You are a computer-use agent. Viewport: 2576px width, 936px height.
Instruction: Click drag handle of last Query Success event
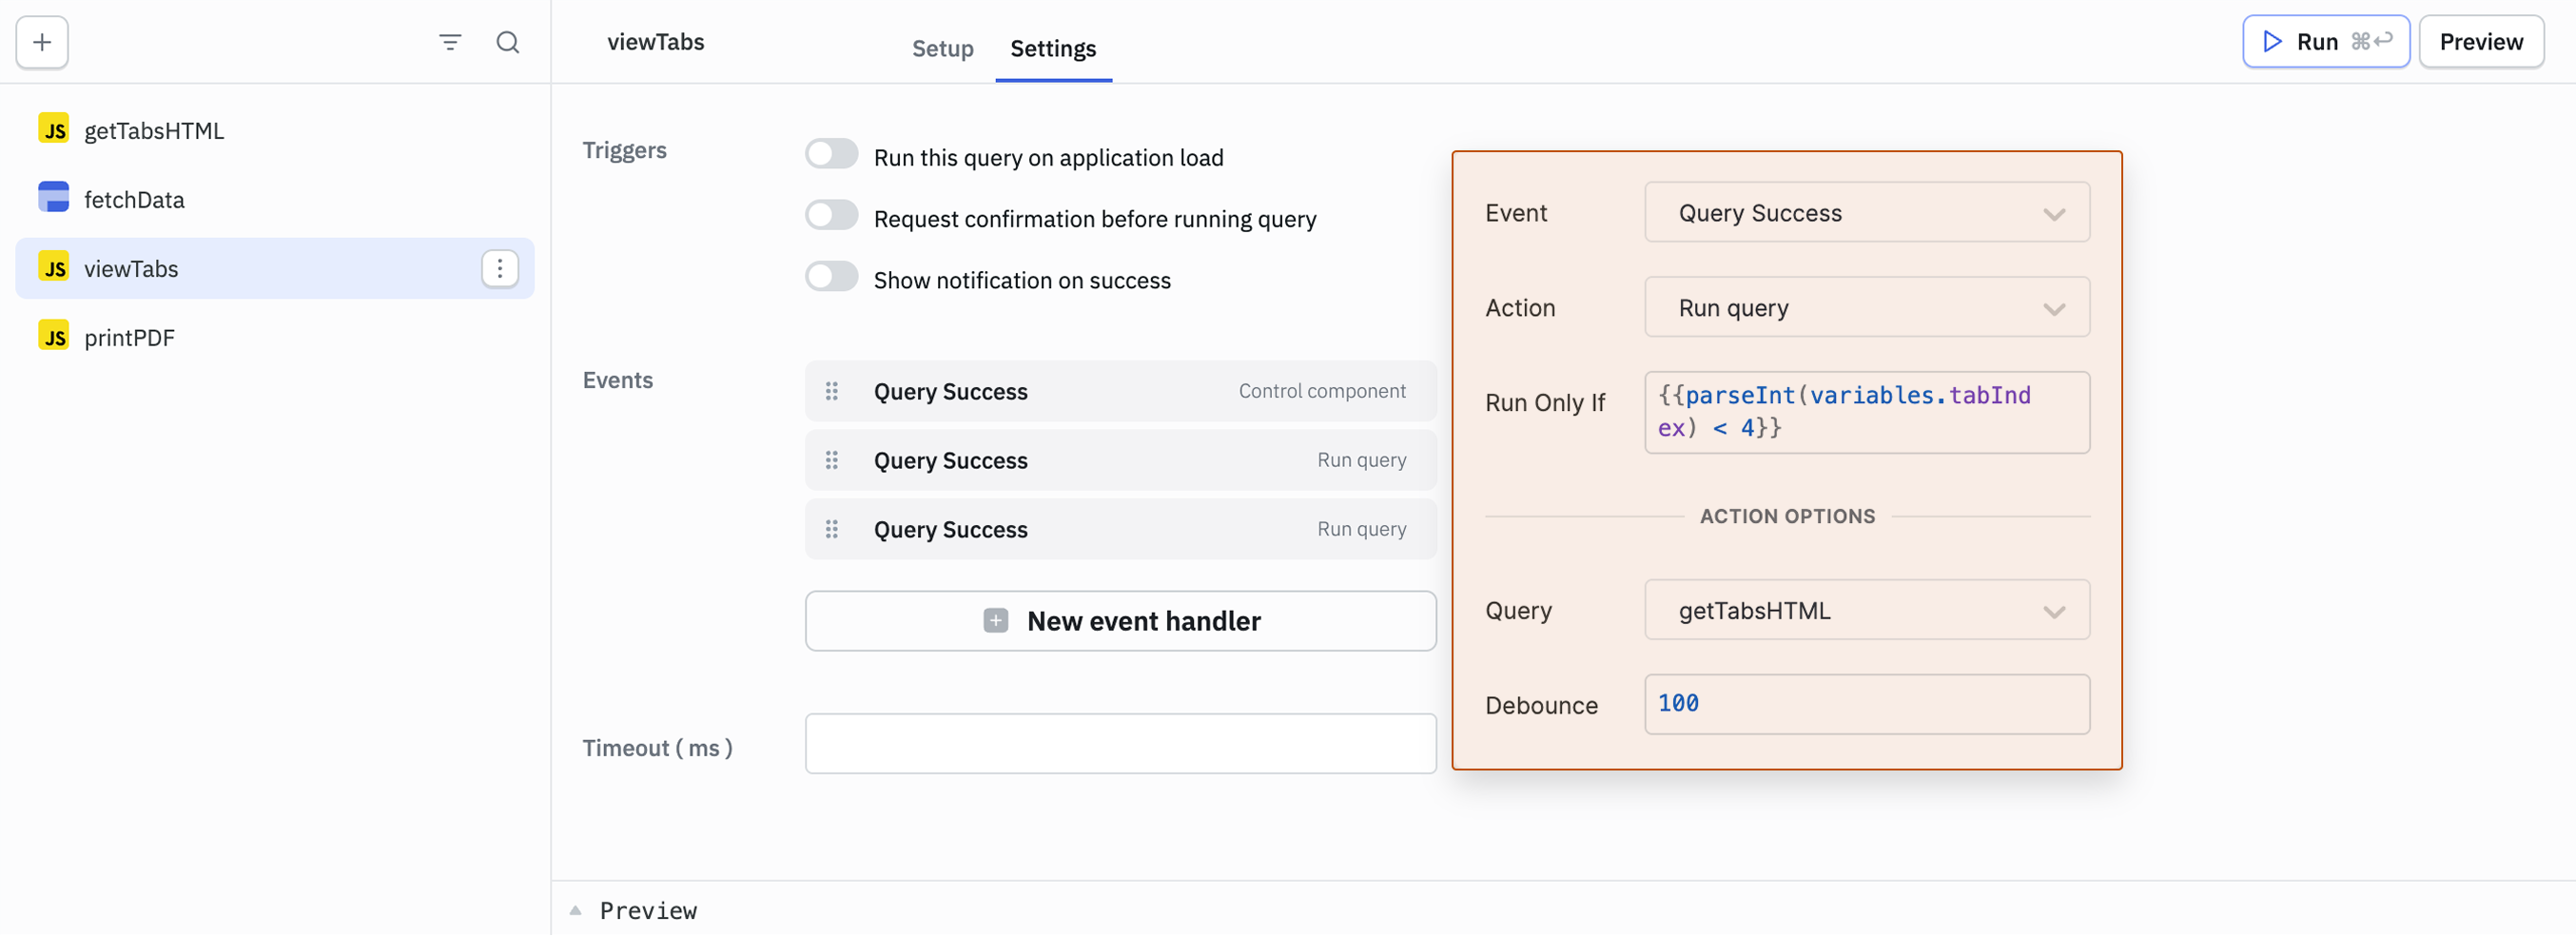click(x=831, y=529)
